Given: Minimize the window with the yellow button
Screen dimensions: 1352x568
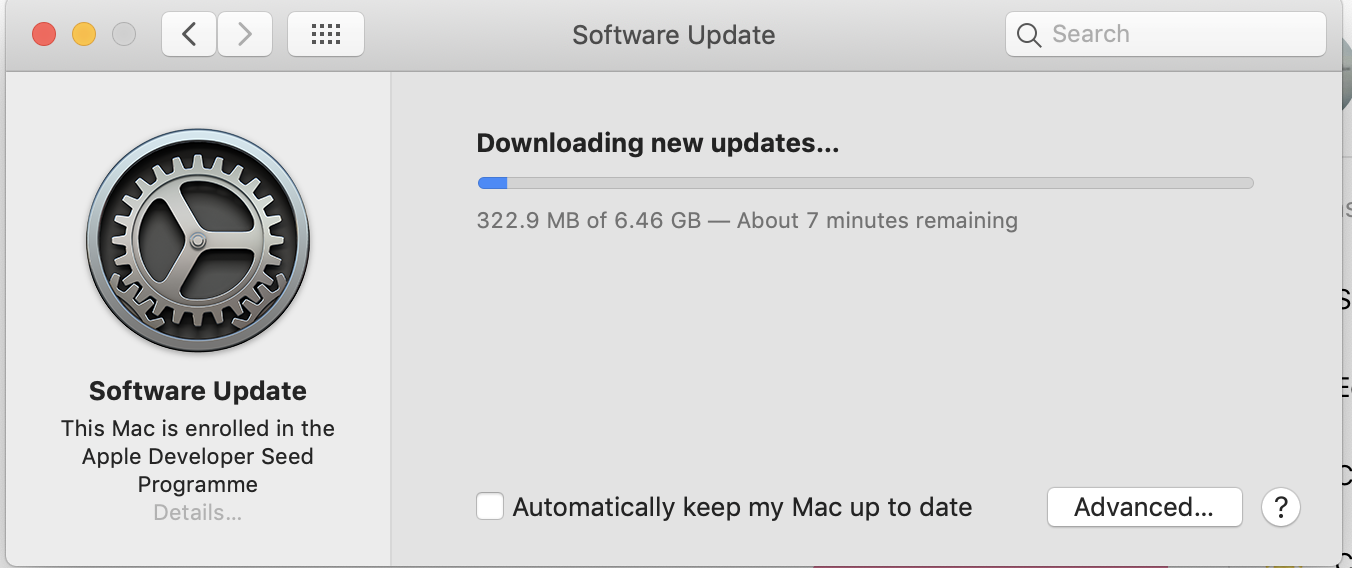Looking at the screenshot, I should (84, 35).
